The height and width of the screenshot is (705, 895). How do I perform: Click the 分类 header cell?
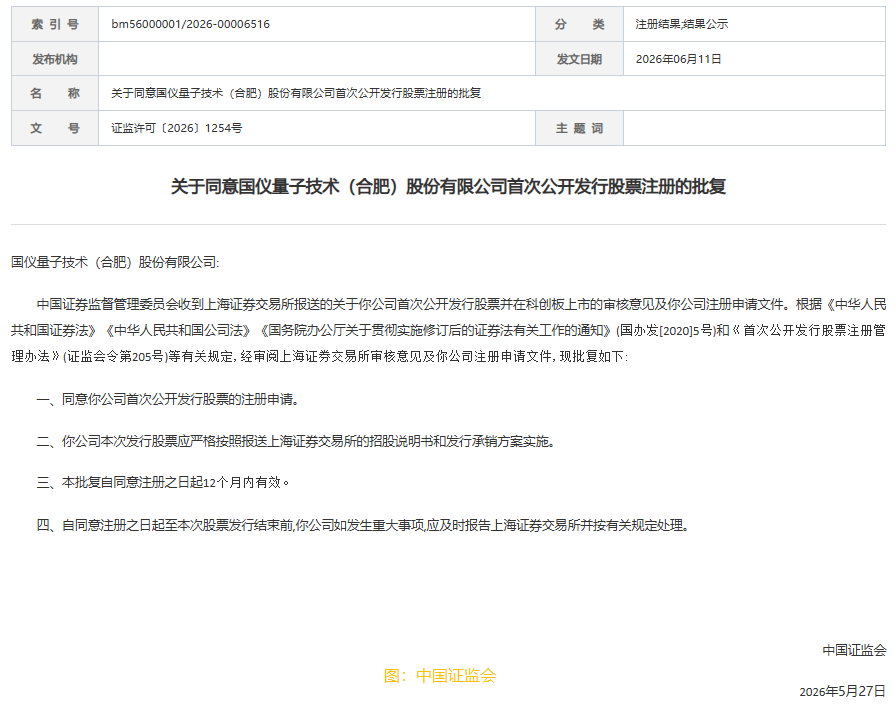(579, 24)
